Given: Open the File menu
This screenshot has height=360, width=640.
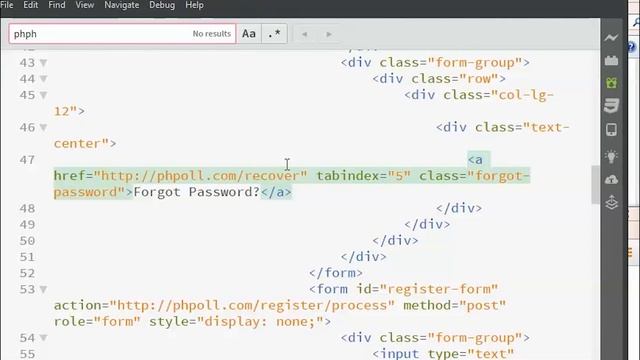Looking at the screenshot, I should point(7,5).
